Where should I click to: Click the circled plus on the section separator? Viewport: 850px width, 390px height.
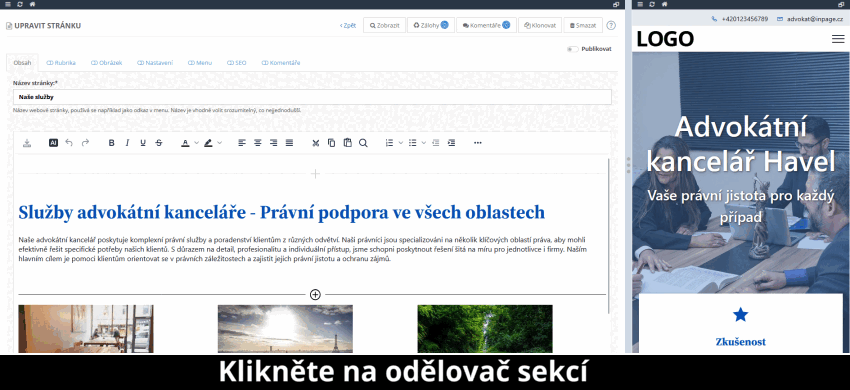pos(315,295)
